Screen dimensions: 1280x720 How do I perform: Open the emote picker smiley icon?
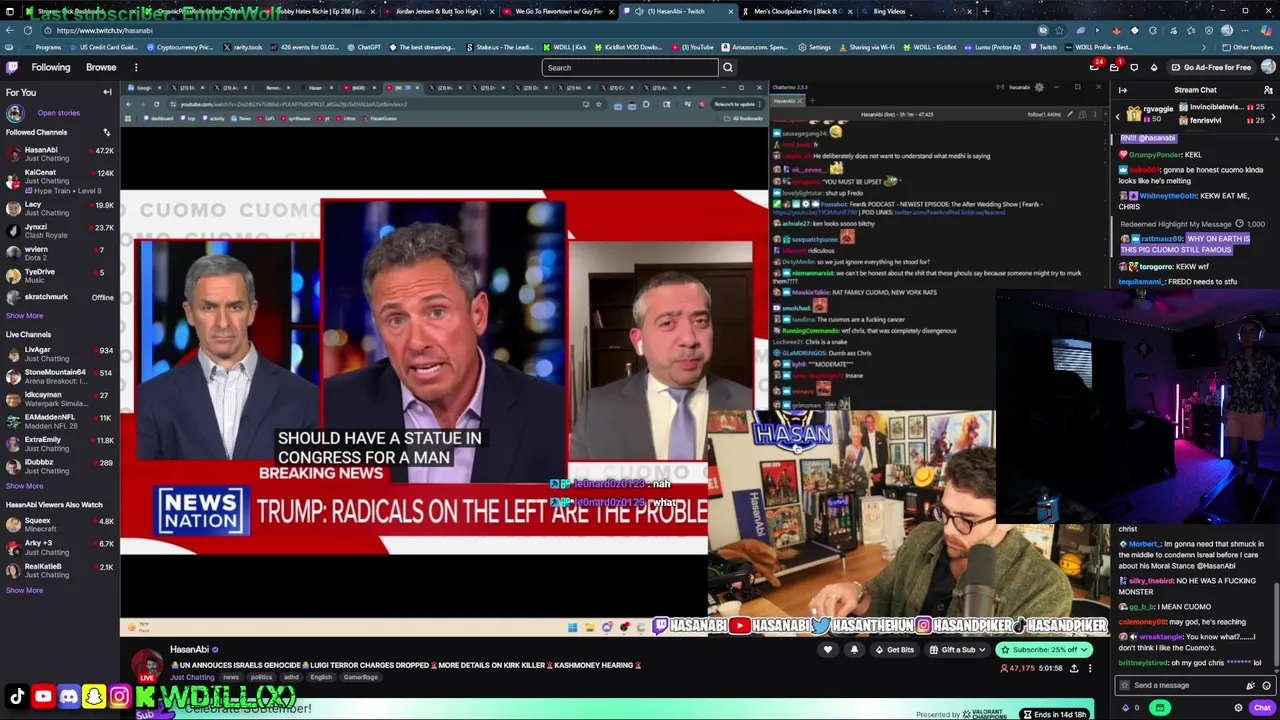point(1266,685)
